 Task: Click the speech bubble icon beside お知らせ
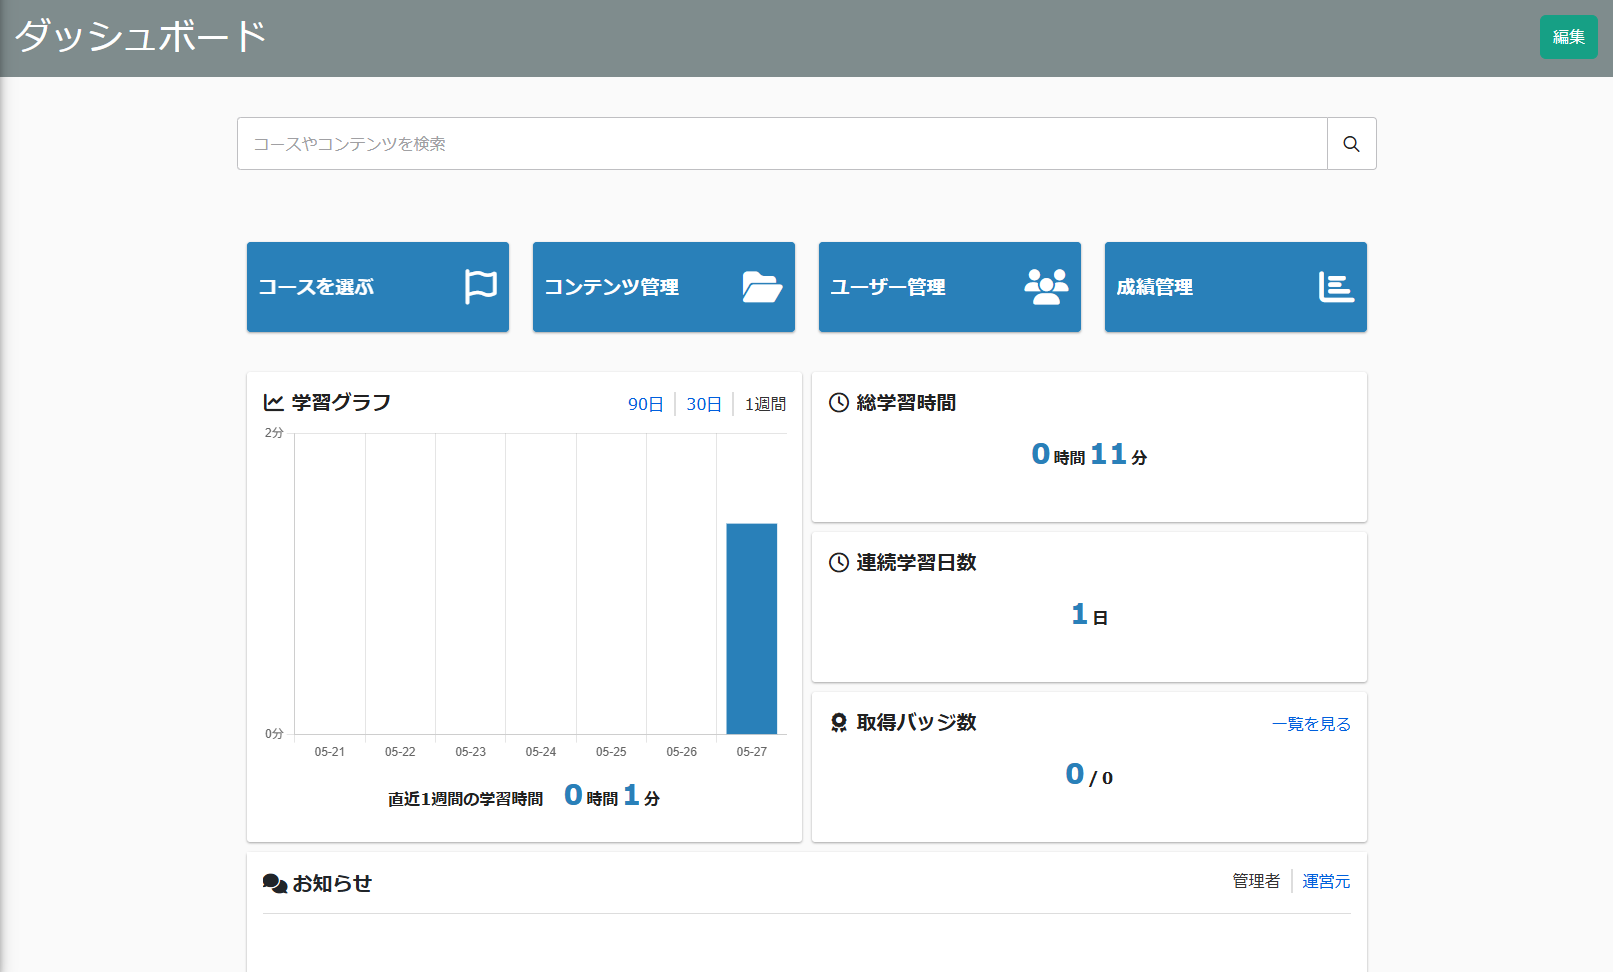[273, 882]
